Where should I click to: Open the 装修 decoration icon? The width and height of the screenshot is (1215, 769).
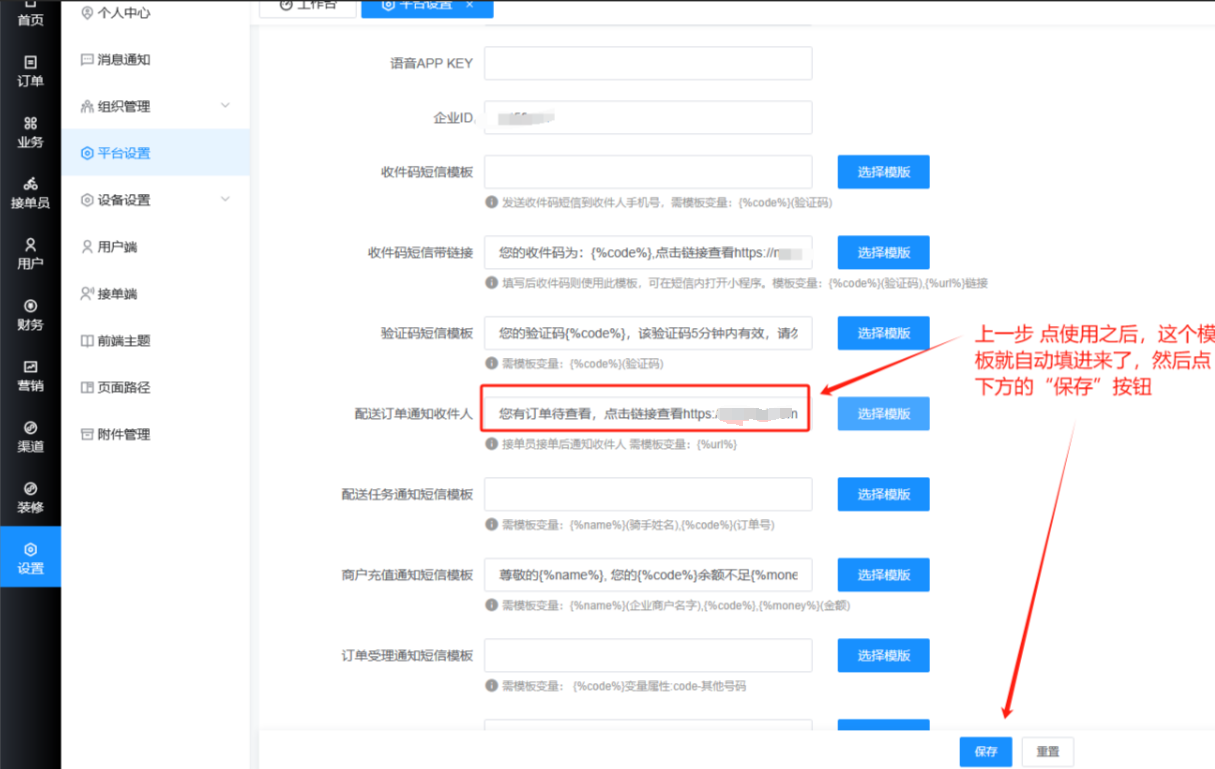[30, 489]
